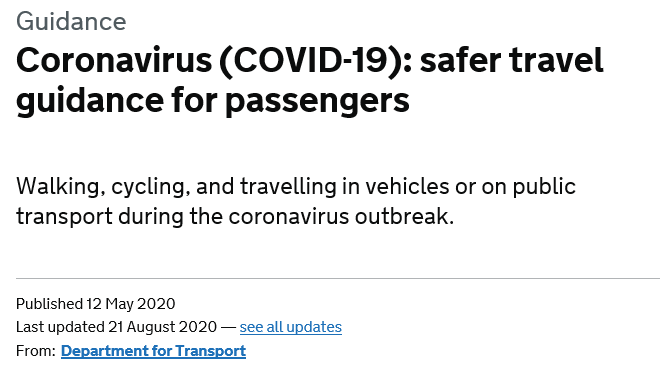Screen dimensions: 660x376
Task: Open the 'see all updates' link
Action: tap(290, 327)
